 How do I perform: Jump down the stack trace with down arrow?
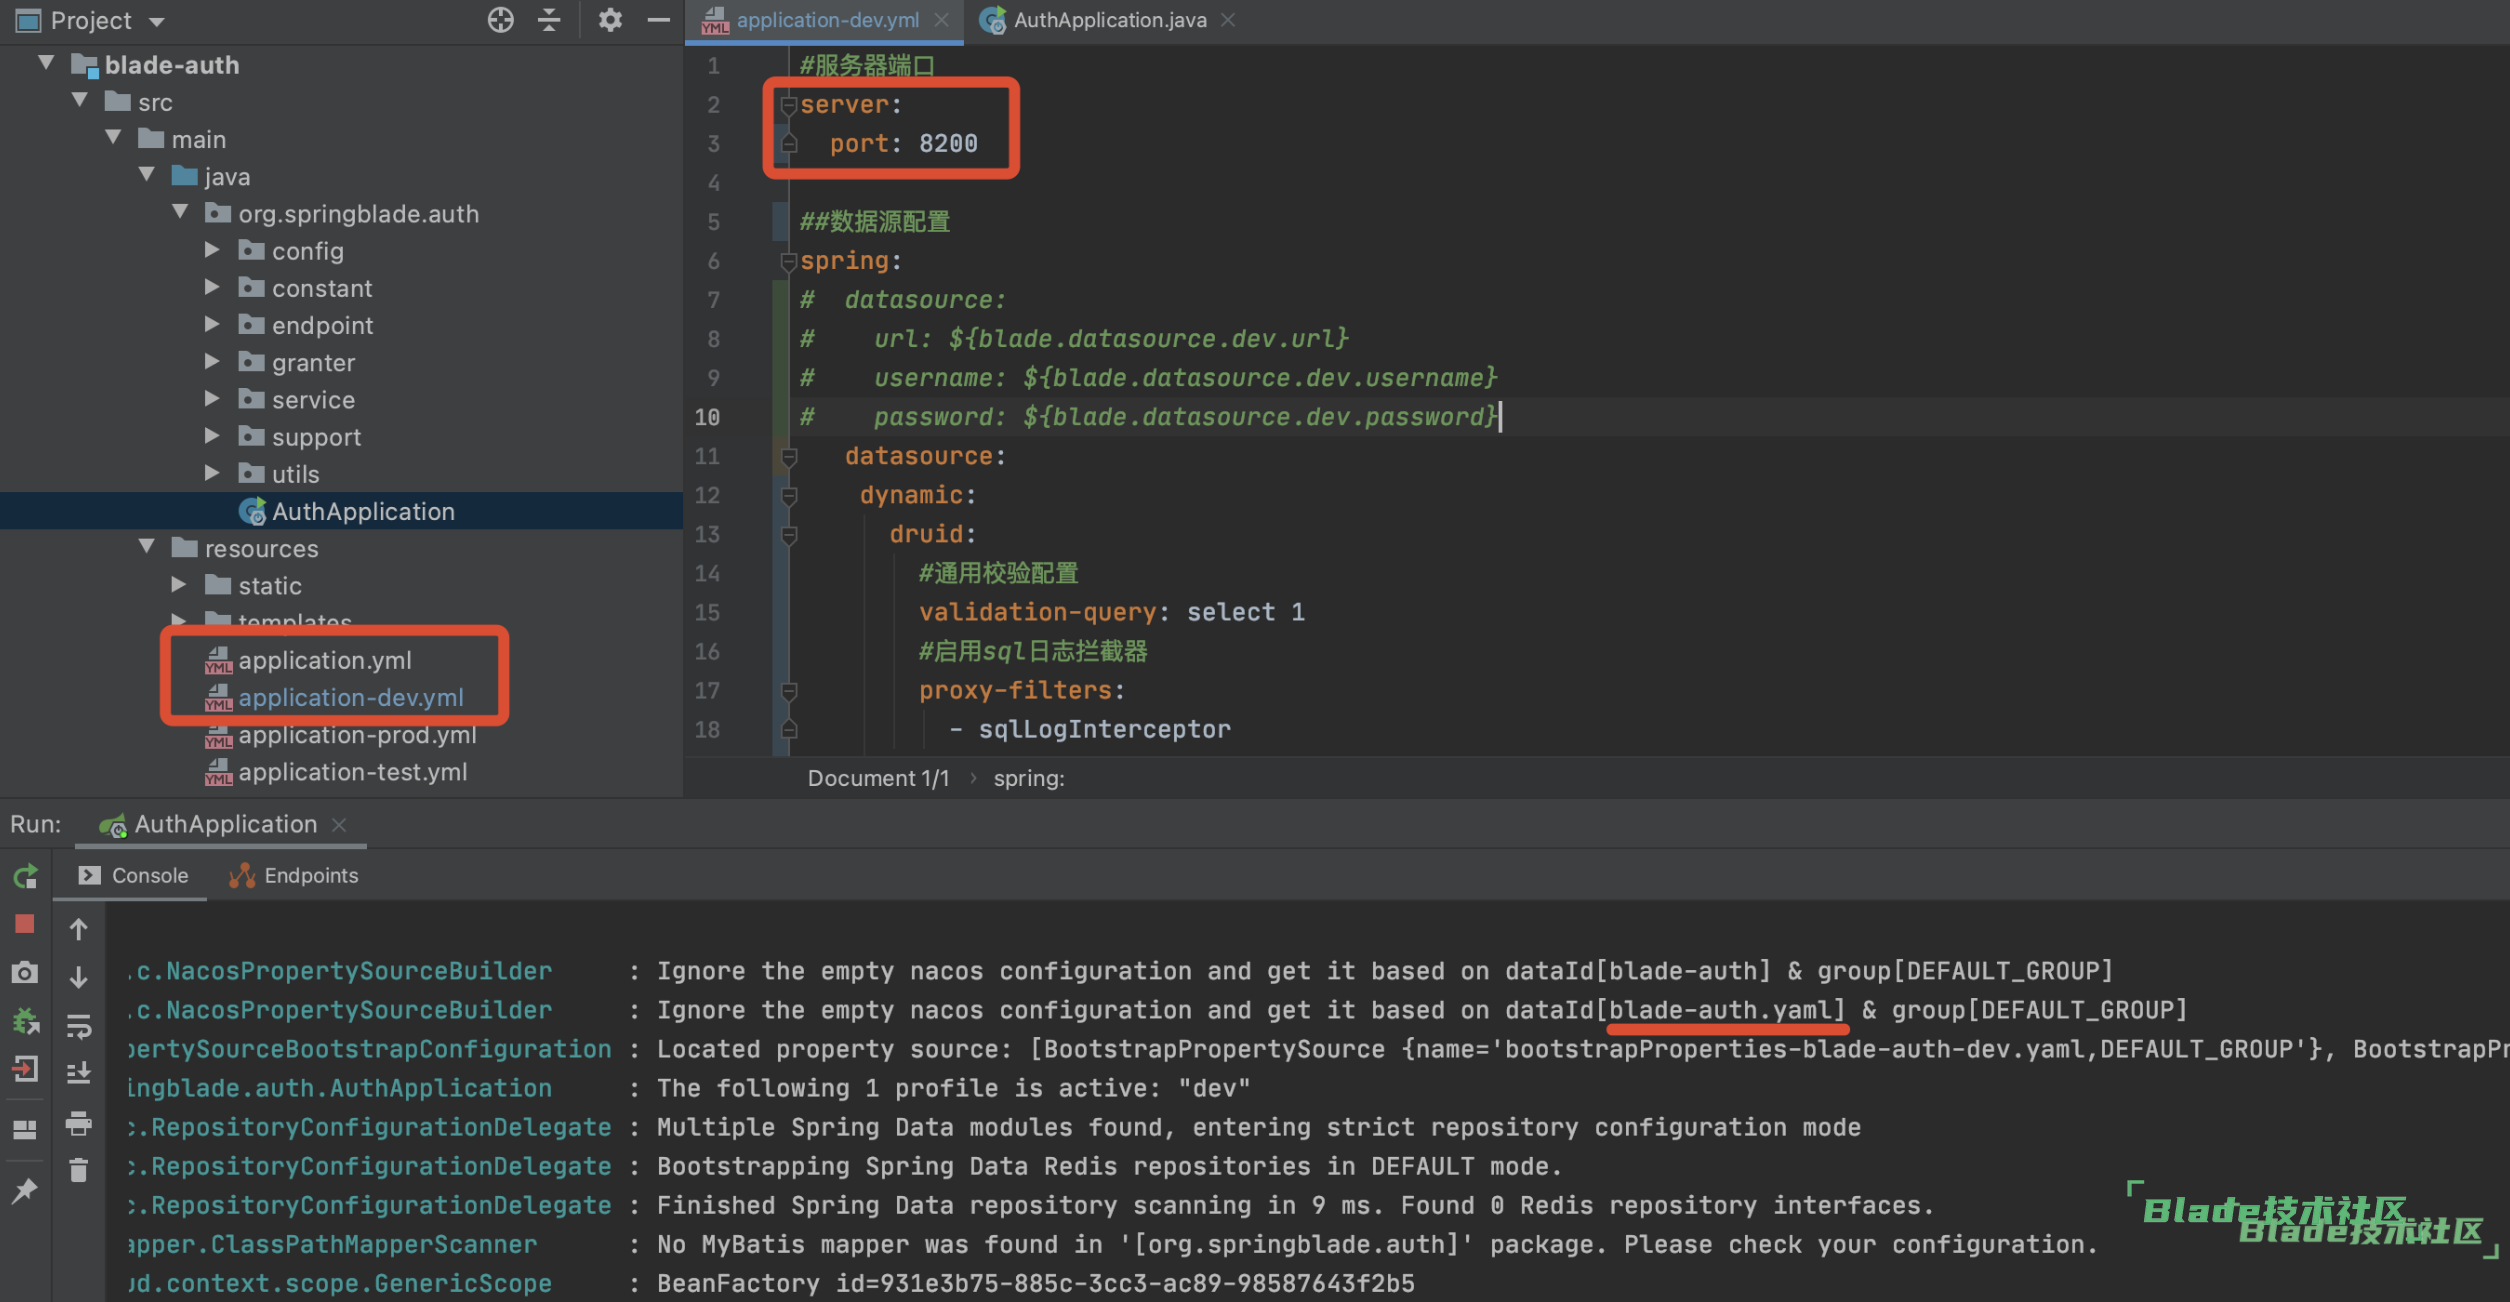coord(78,977)
